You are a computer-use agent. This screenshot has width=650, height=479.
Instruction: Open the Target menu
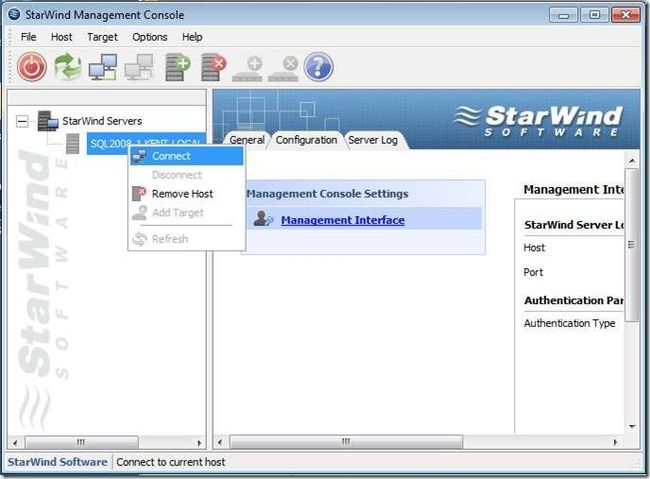102,37
